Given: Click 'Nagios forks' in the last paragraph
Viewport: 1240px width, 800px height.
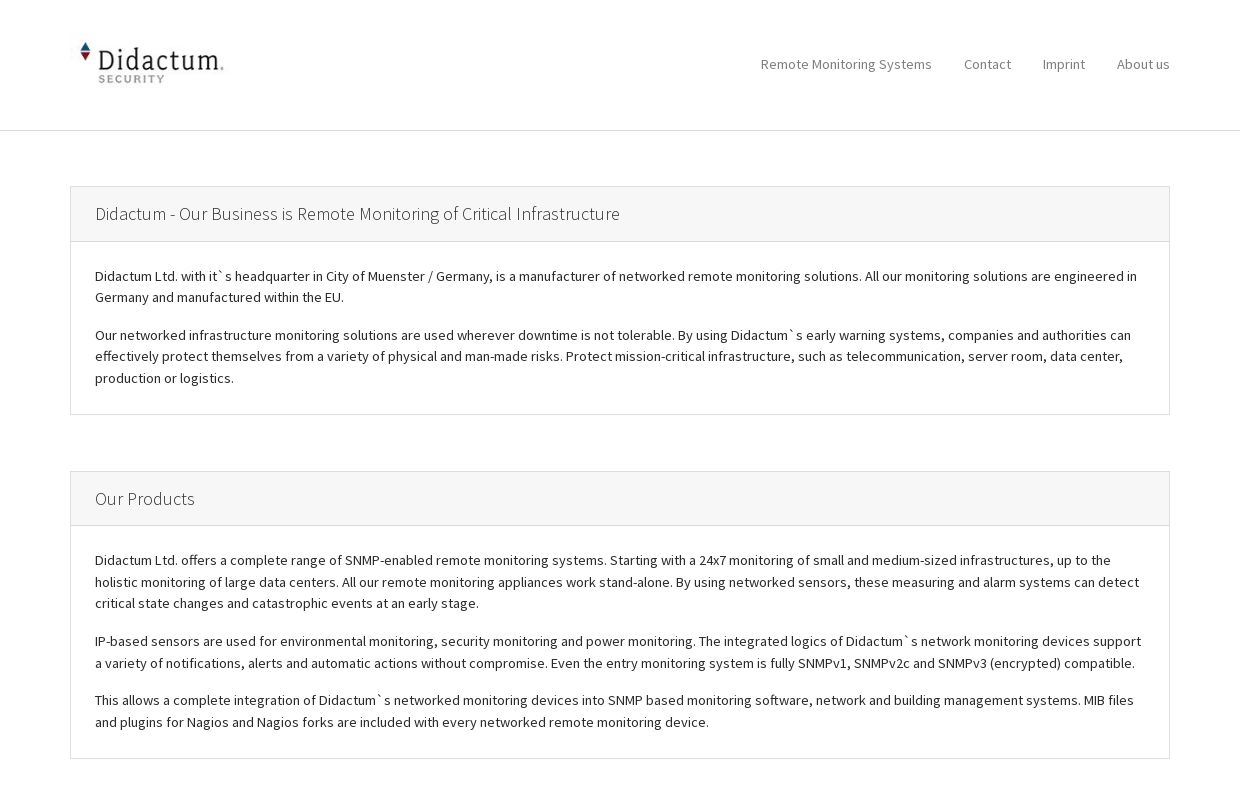Looking at the screenshot, I should (x=295, y=722).
